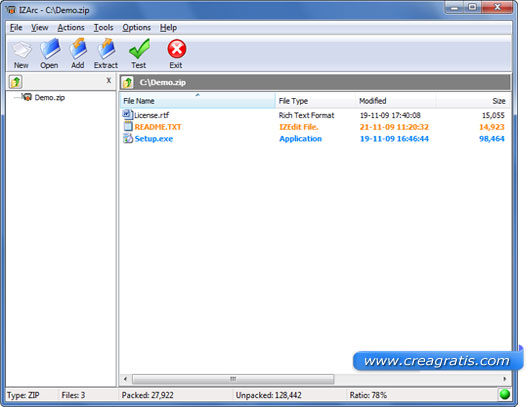Click the up-folder icon in tree pane
Image resolution: width=530 pixels, height=407 pixels.
click(16, 81)
